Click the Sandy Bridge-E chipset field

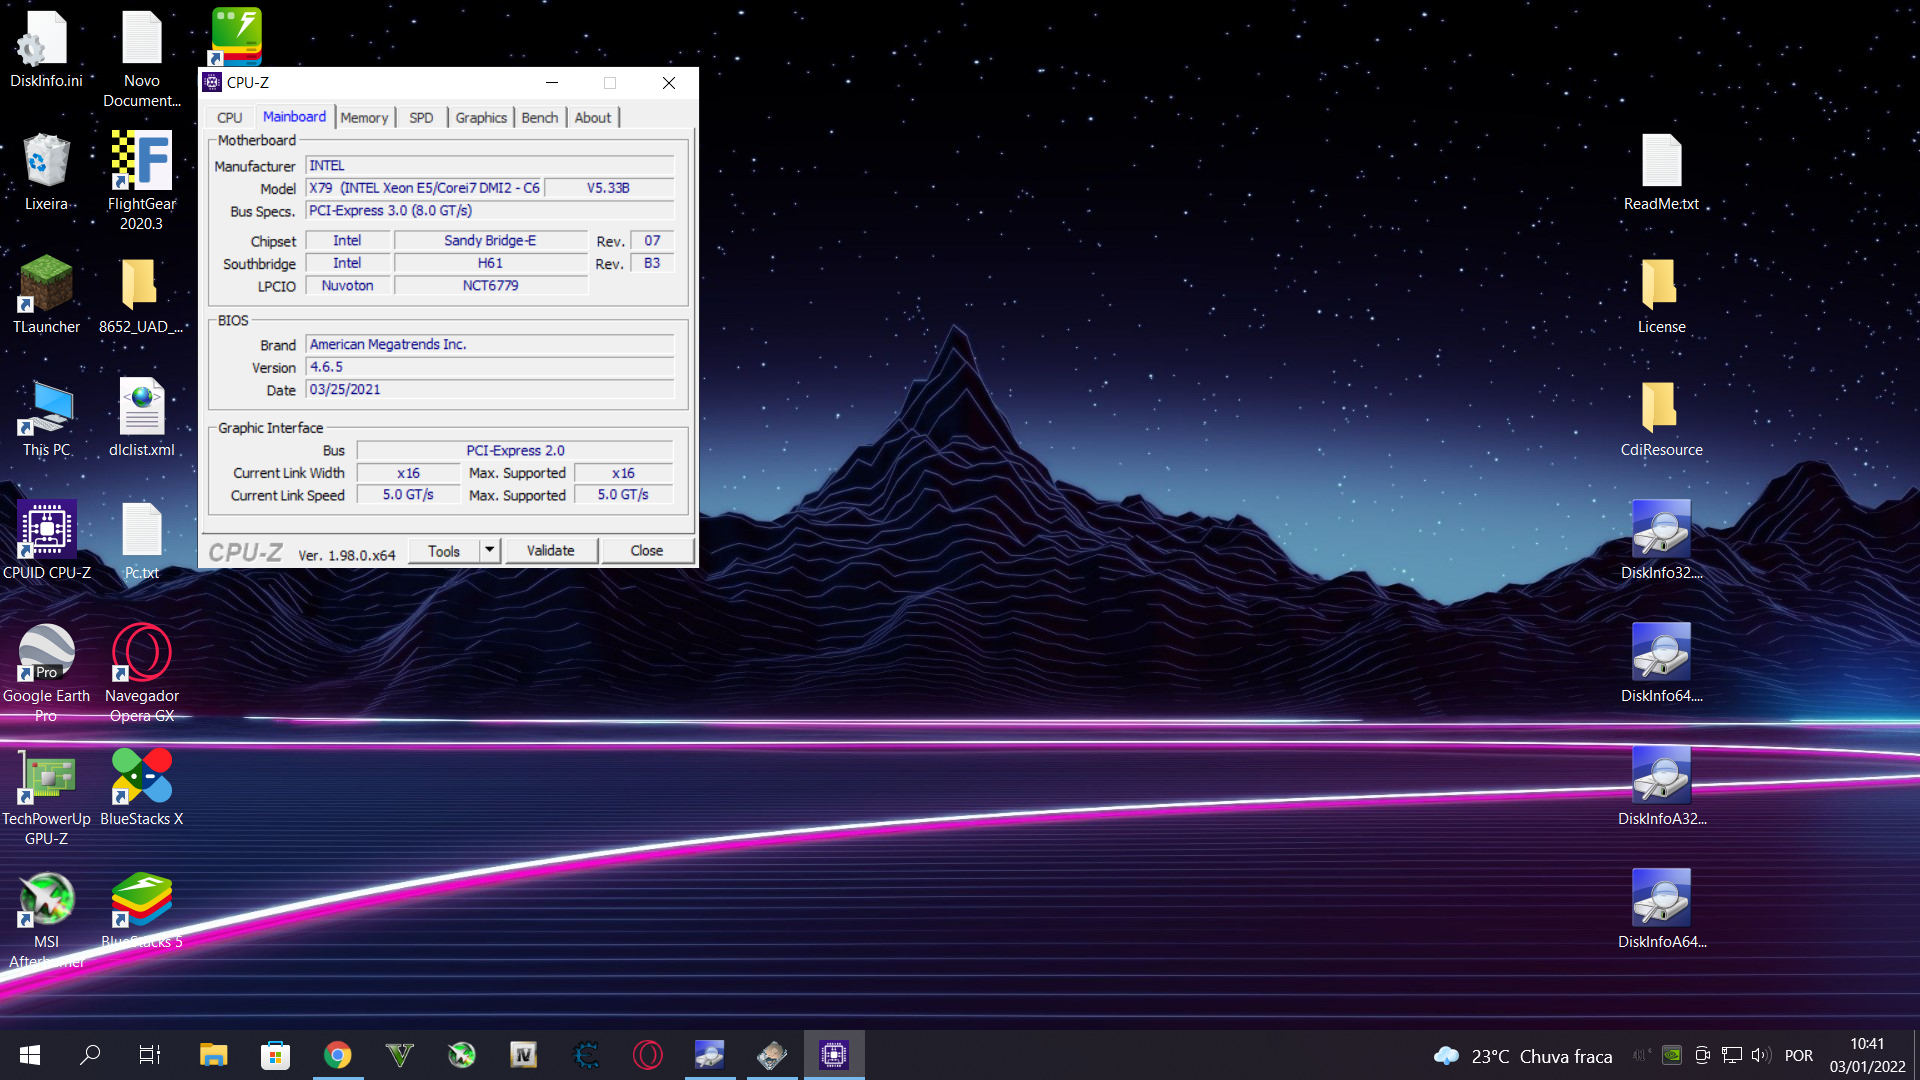pos(490,241)
